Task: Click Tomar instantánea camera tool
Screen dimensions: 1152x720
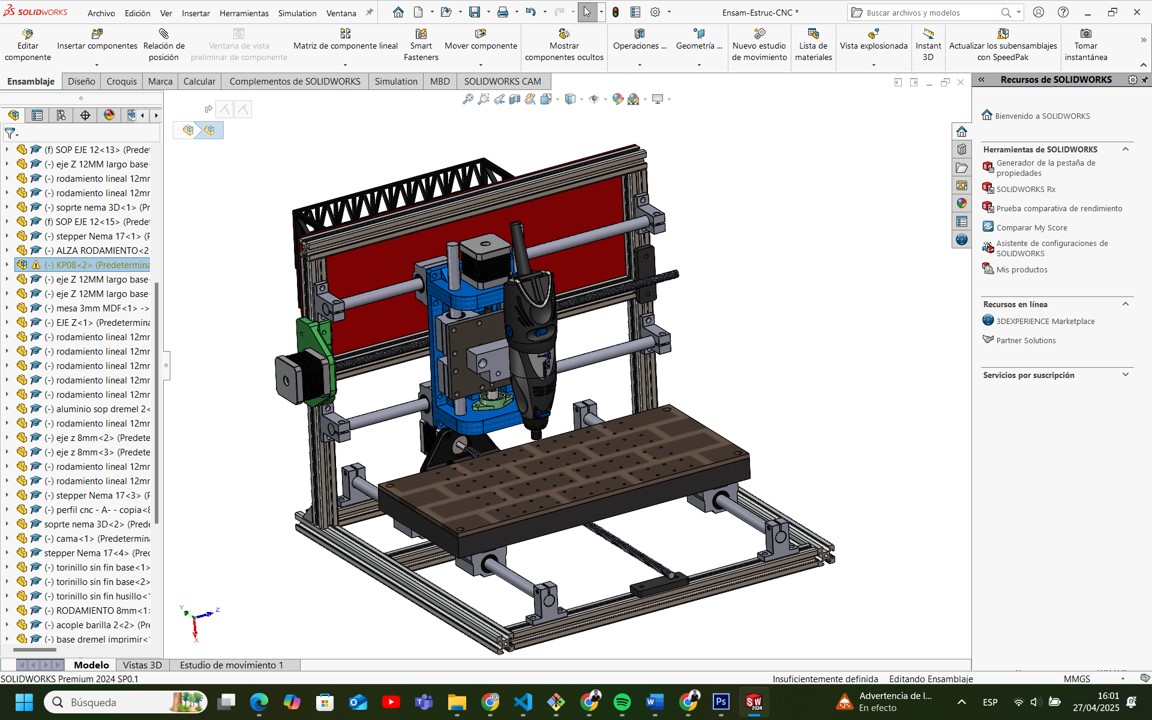Action: coord(1086,46)
